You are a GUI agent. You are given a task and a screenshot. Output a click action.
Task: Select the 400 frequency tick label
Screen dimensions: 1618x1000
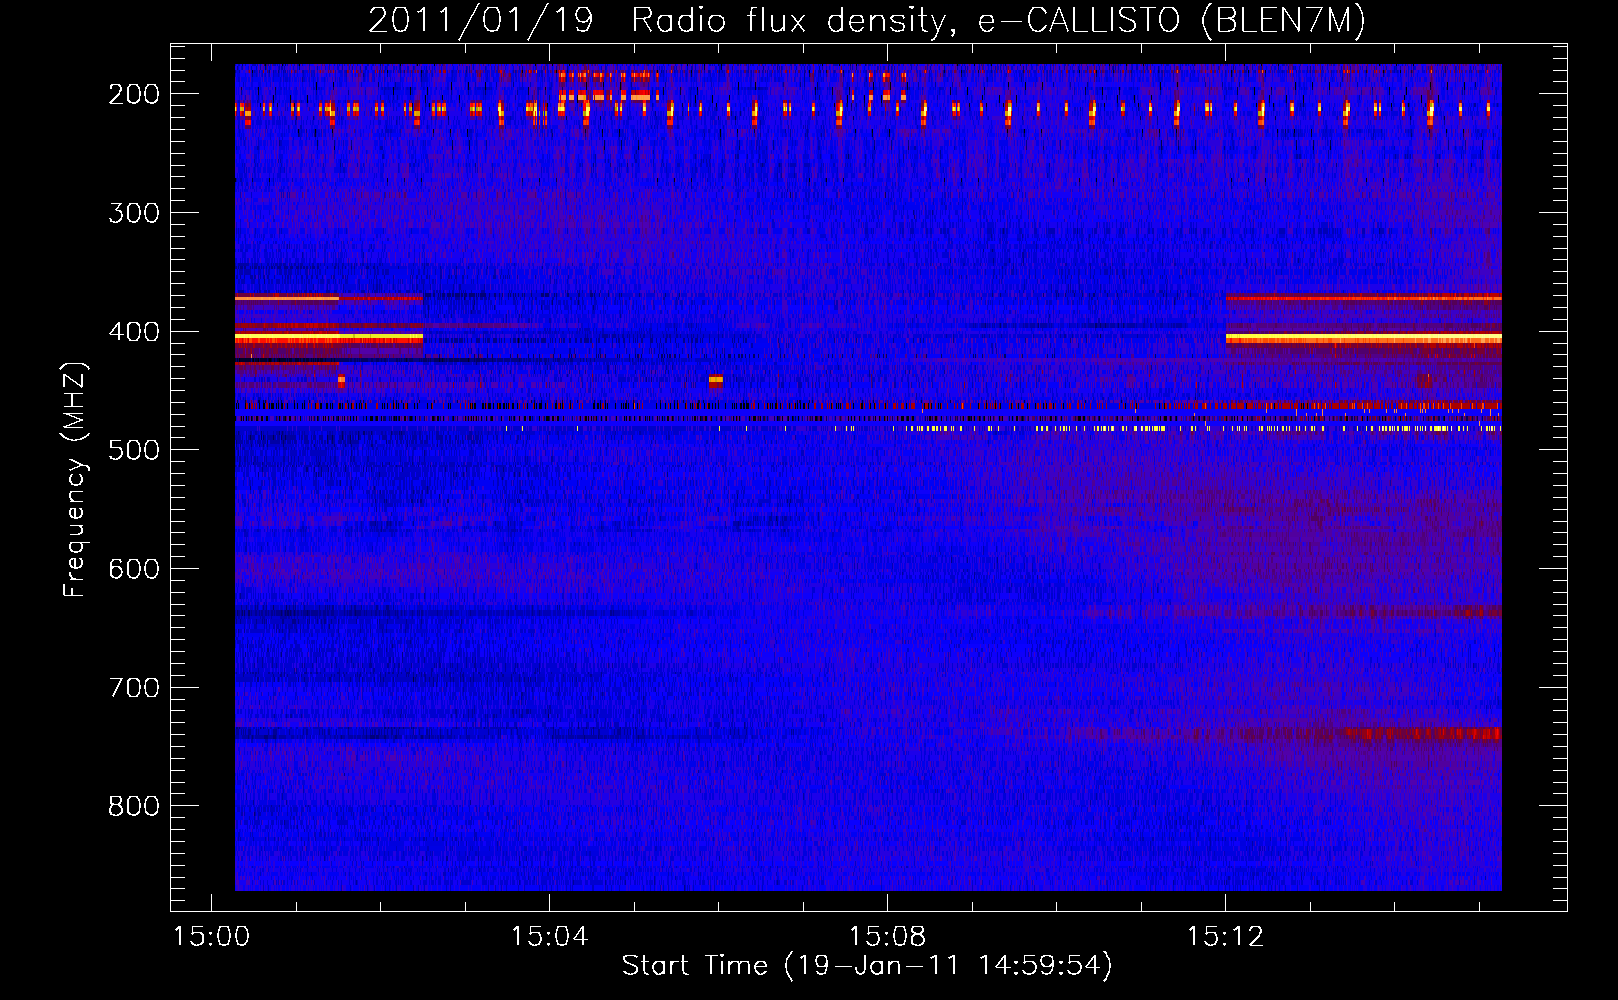click(134, 332)
